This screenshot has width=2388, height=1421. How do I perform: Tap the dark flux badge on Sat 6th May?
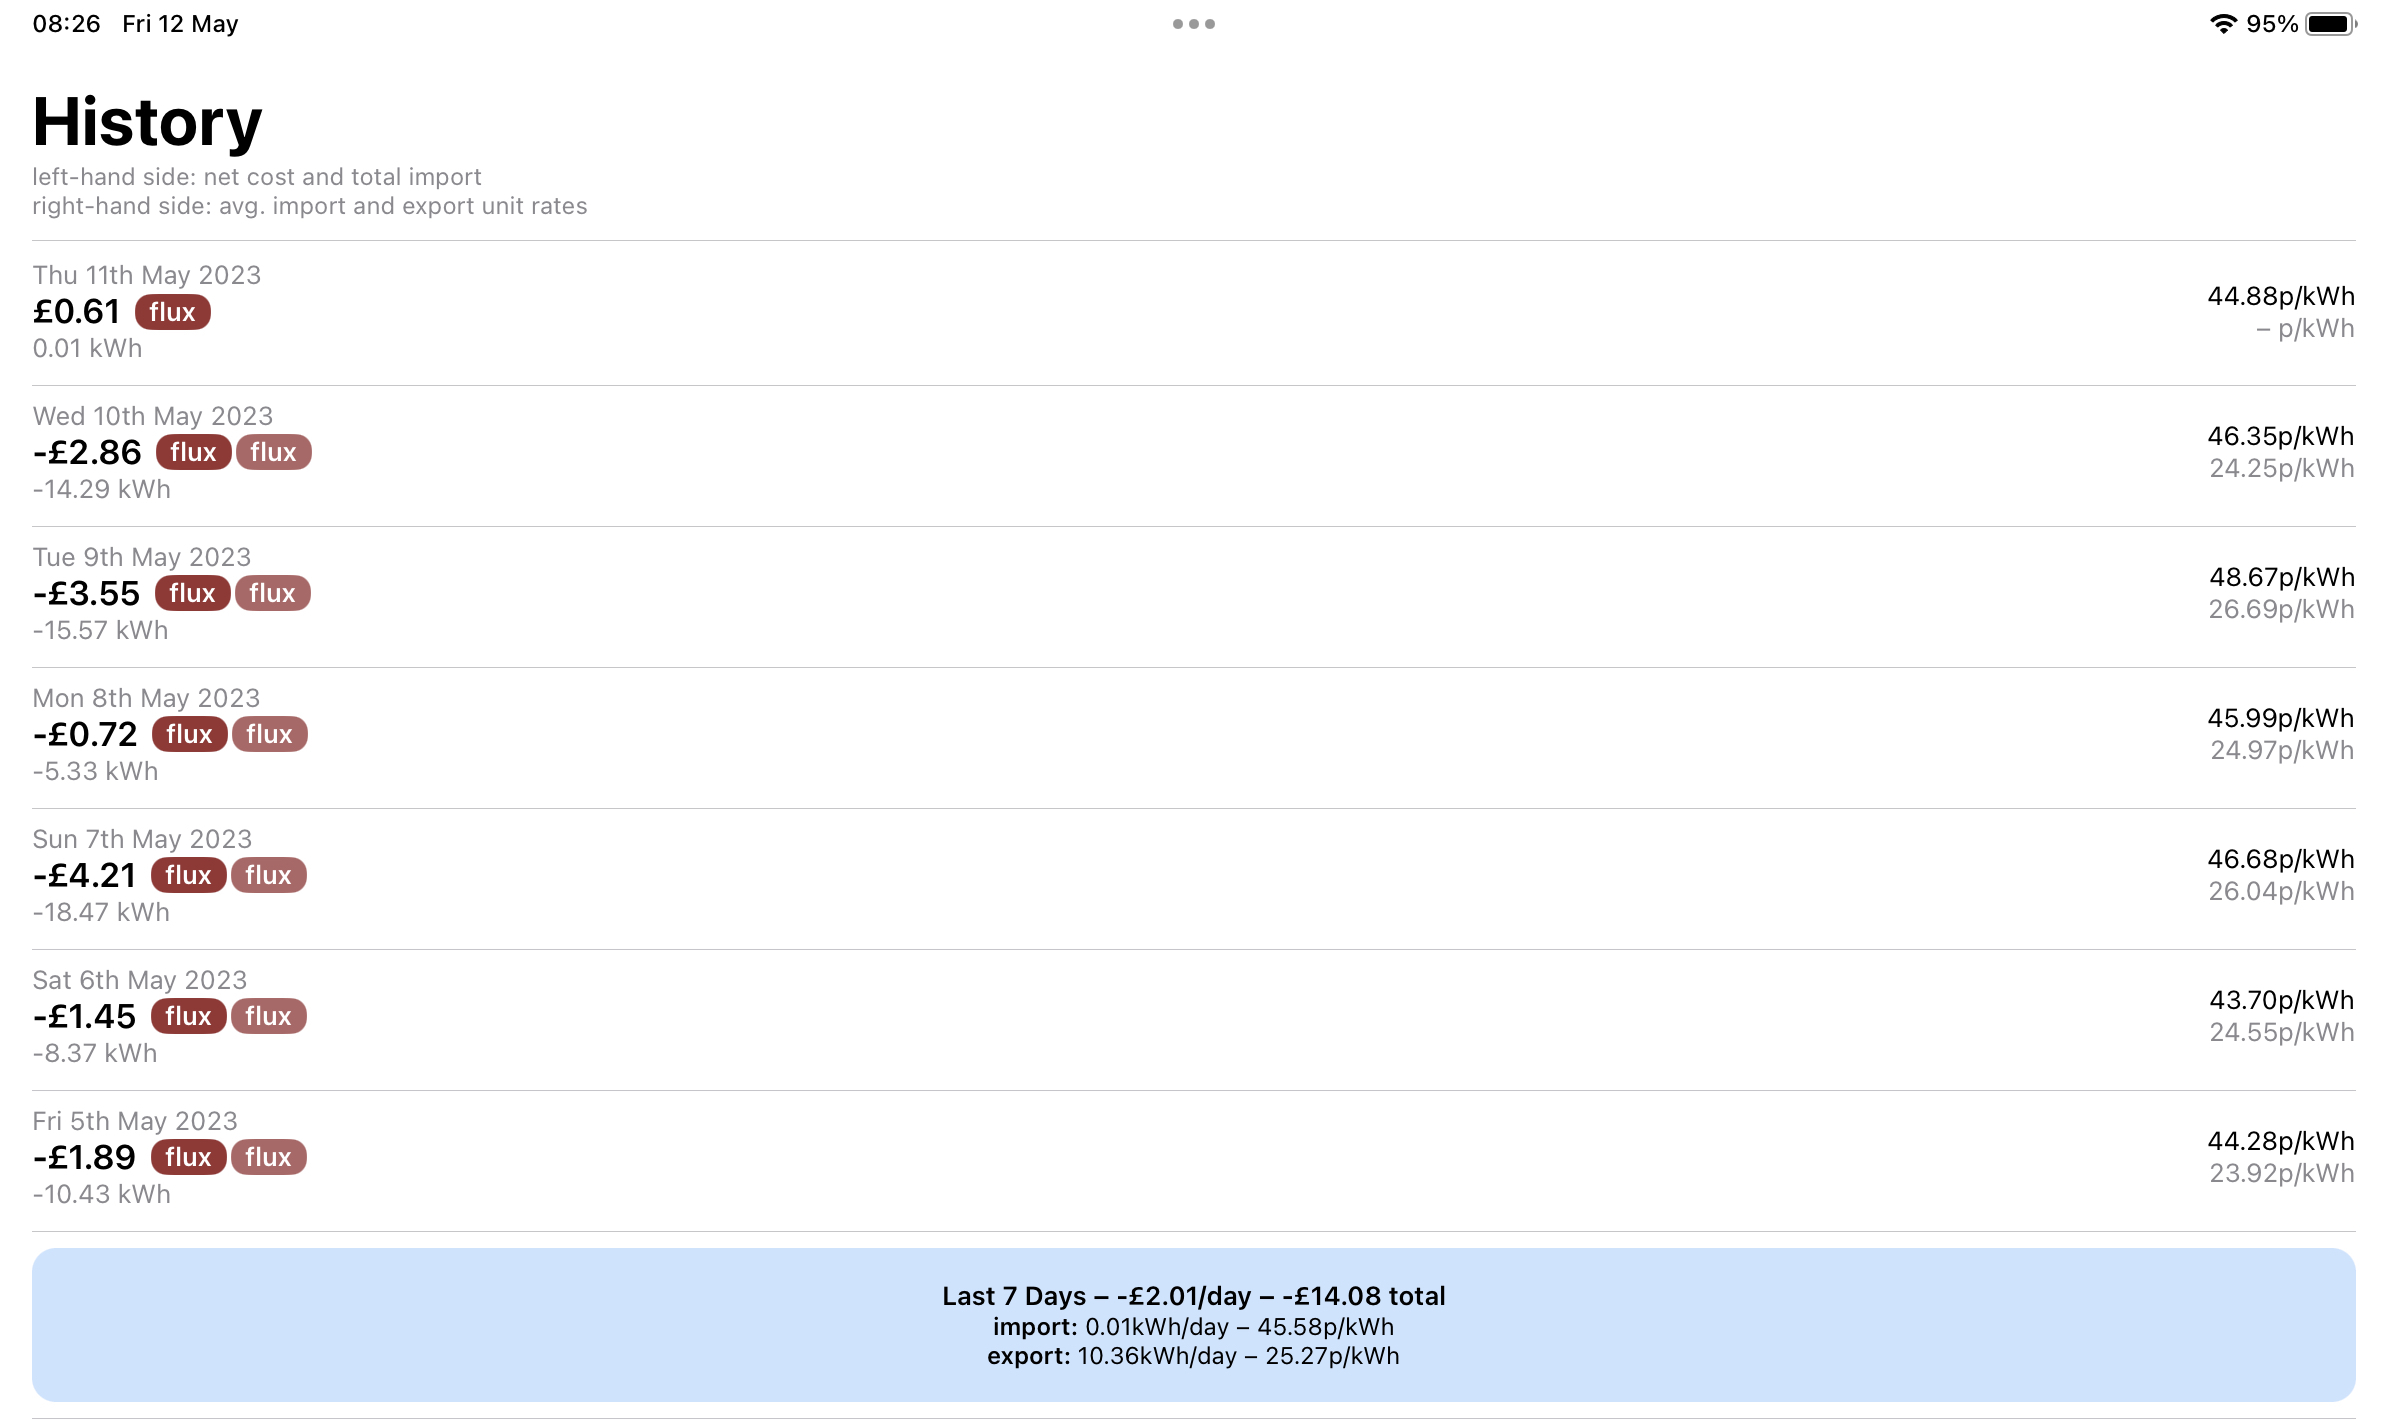[189, 1016]
